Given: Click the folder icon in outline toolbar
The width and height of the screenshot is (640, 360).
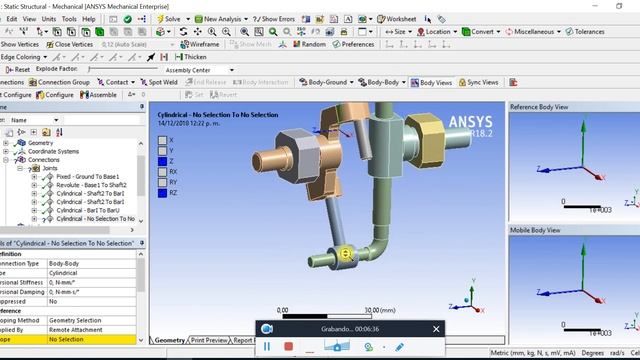Looking at the screenshot, I should click(46, 132).
